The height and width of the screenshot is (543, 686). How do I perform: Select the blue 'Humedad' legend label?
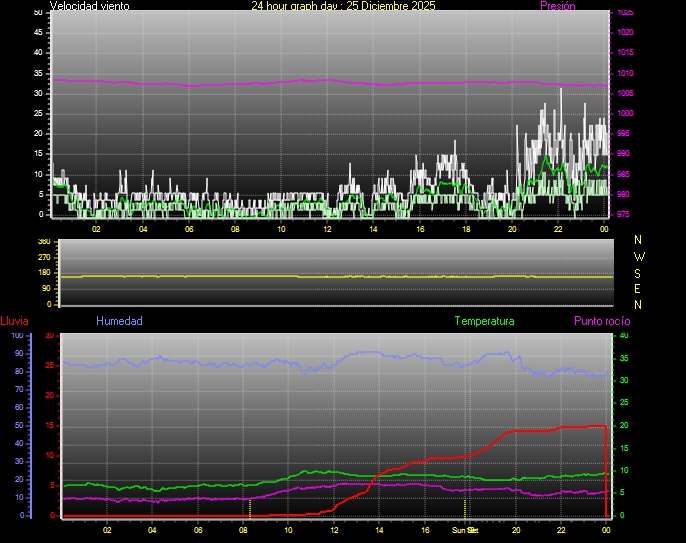(119, 321)
